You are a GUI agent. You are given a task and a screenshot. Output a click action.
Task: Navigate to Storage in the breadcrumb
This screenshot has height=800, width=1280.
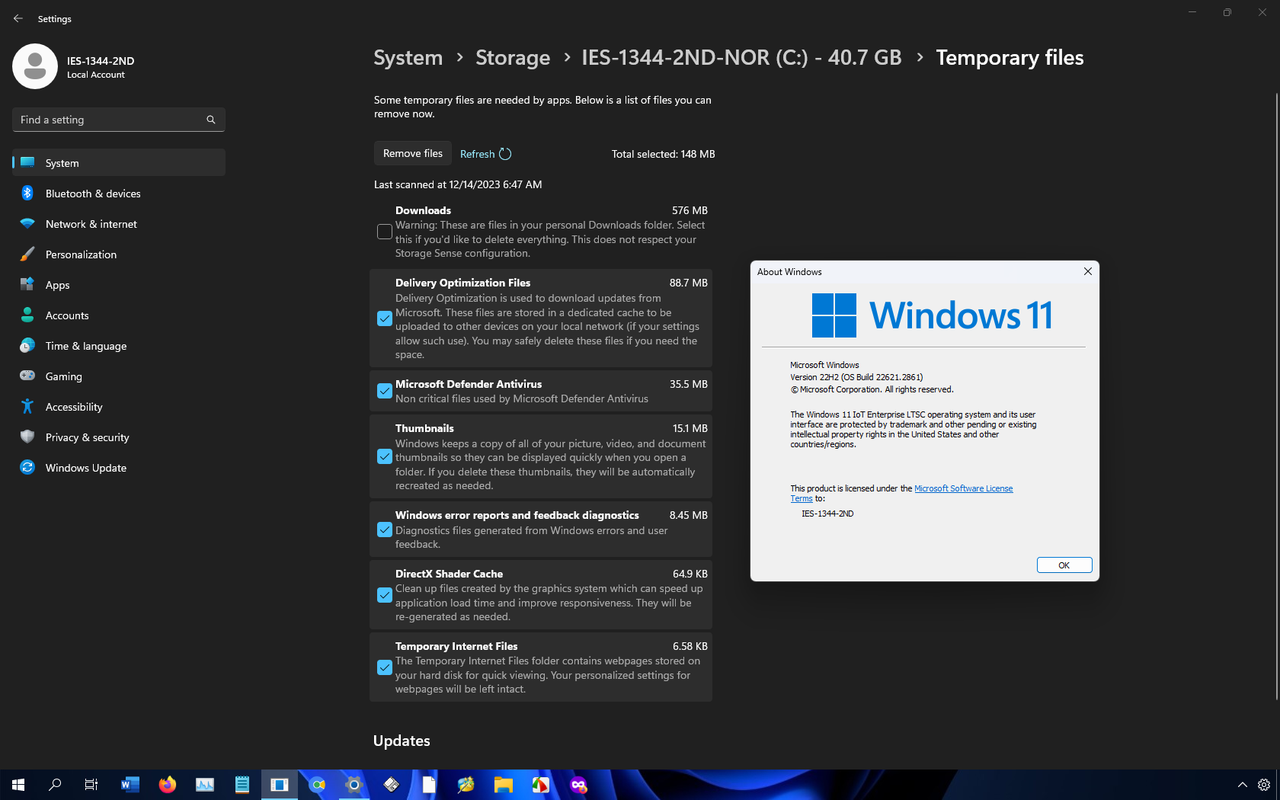[x=513, y=58]
